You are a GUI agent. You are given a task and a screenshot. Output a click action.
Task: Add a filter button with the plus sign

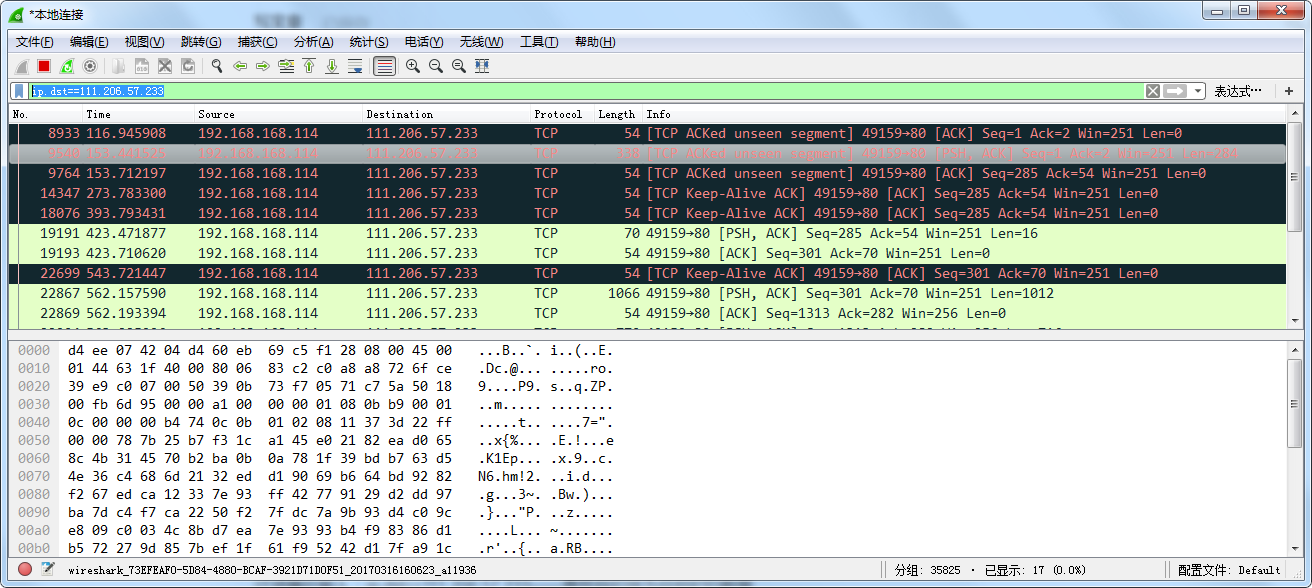tap(1289, 91)
